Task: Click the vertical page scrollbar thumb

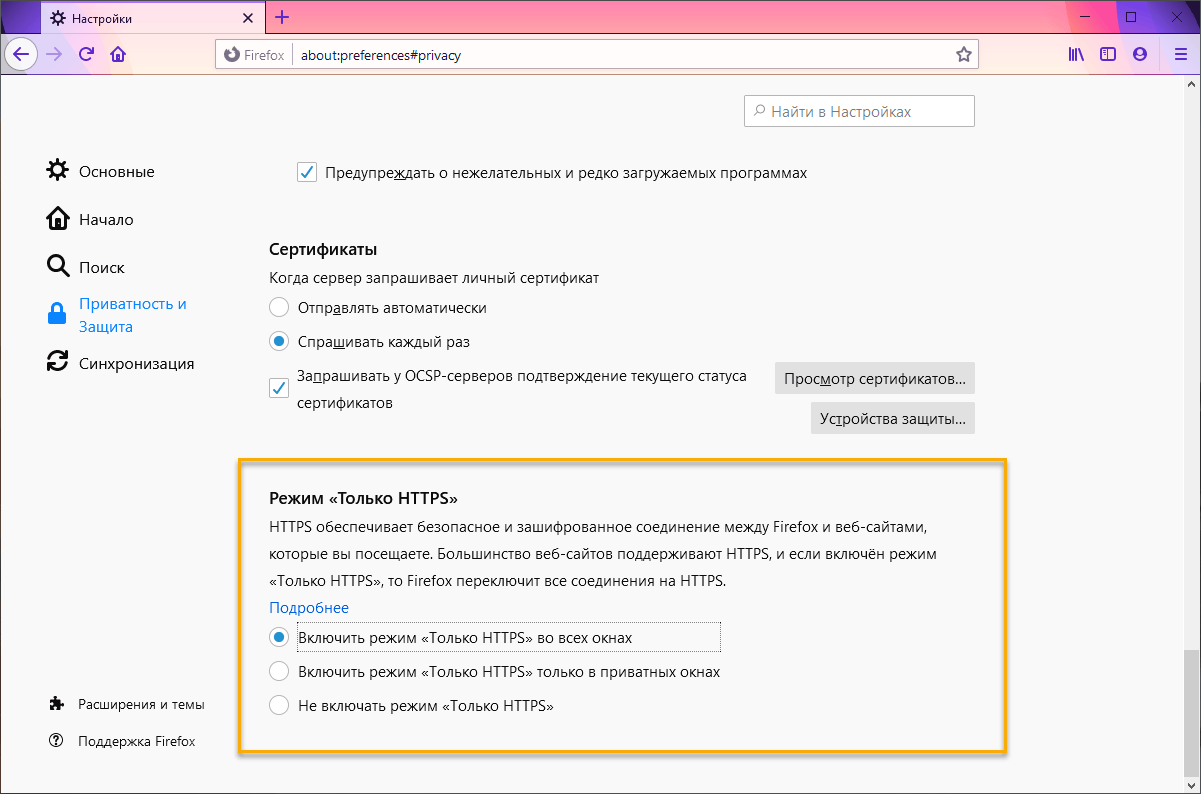Action: click(1190, 710)
